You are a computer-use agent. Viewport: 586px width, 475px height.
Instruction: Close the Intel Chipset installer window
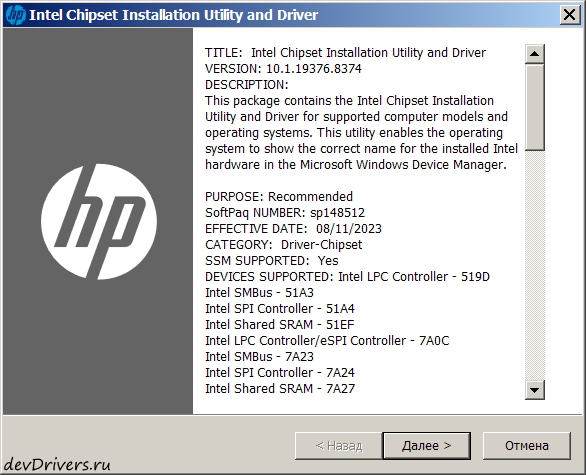570,15
